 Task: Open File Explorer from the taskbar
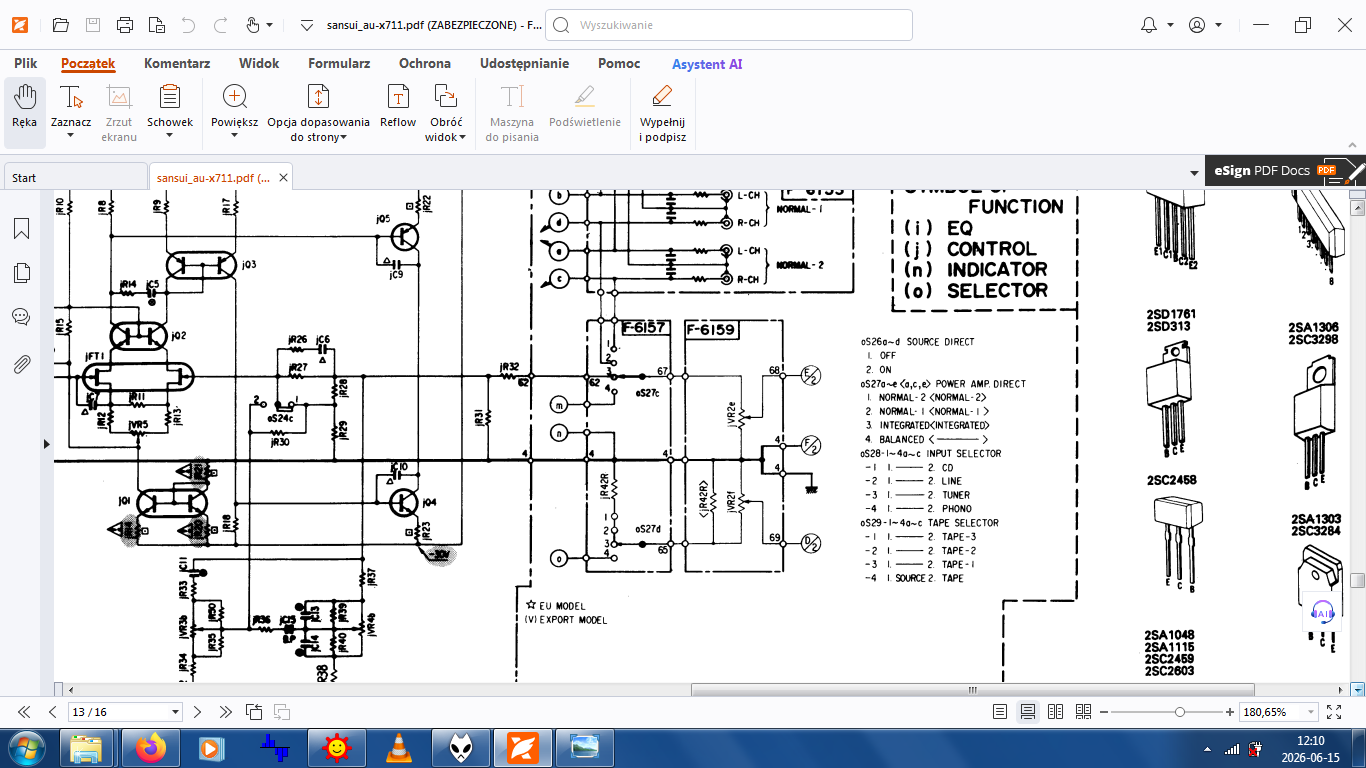[86, 748]
